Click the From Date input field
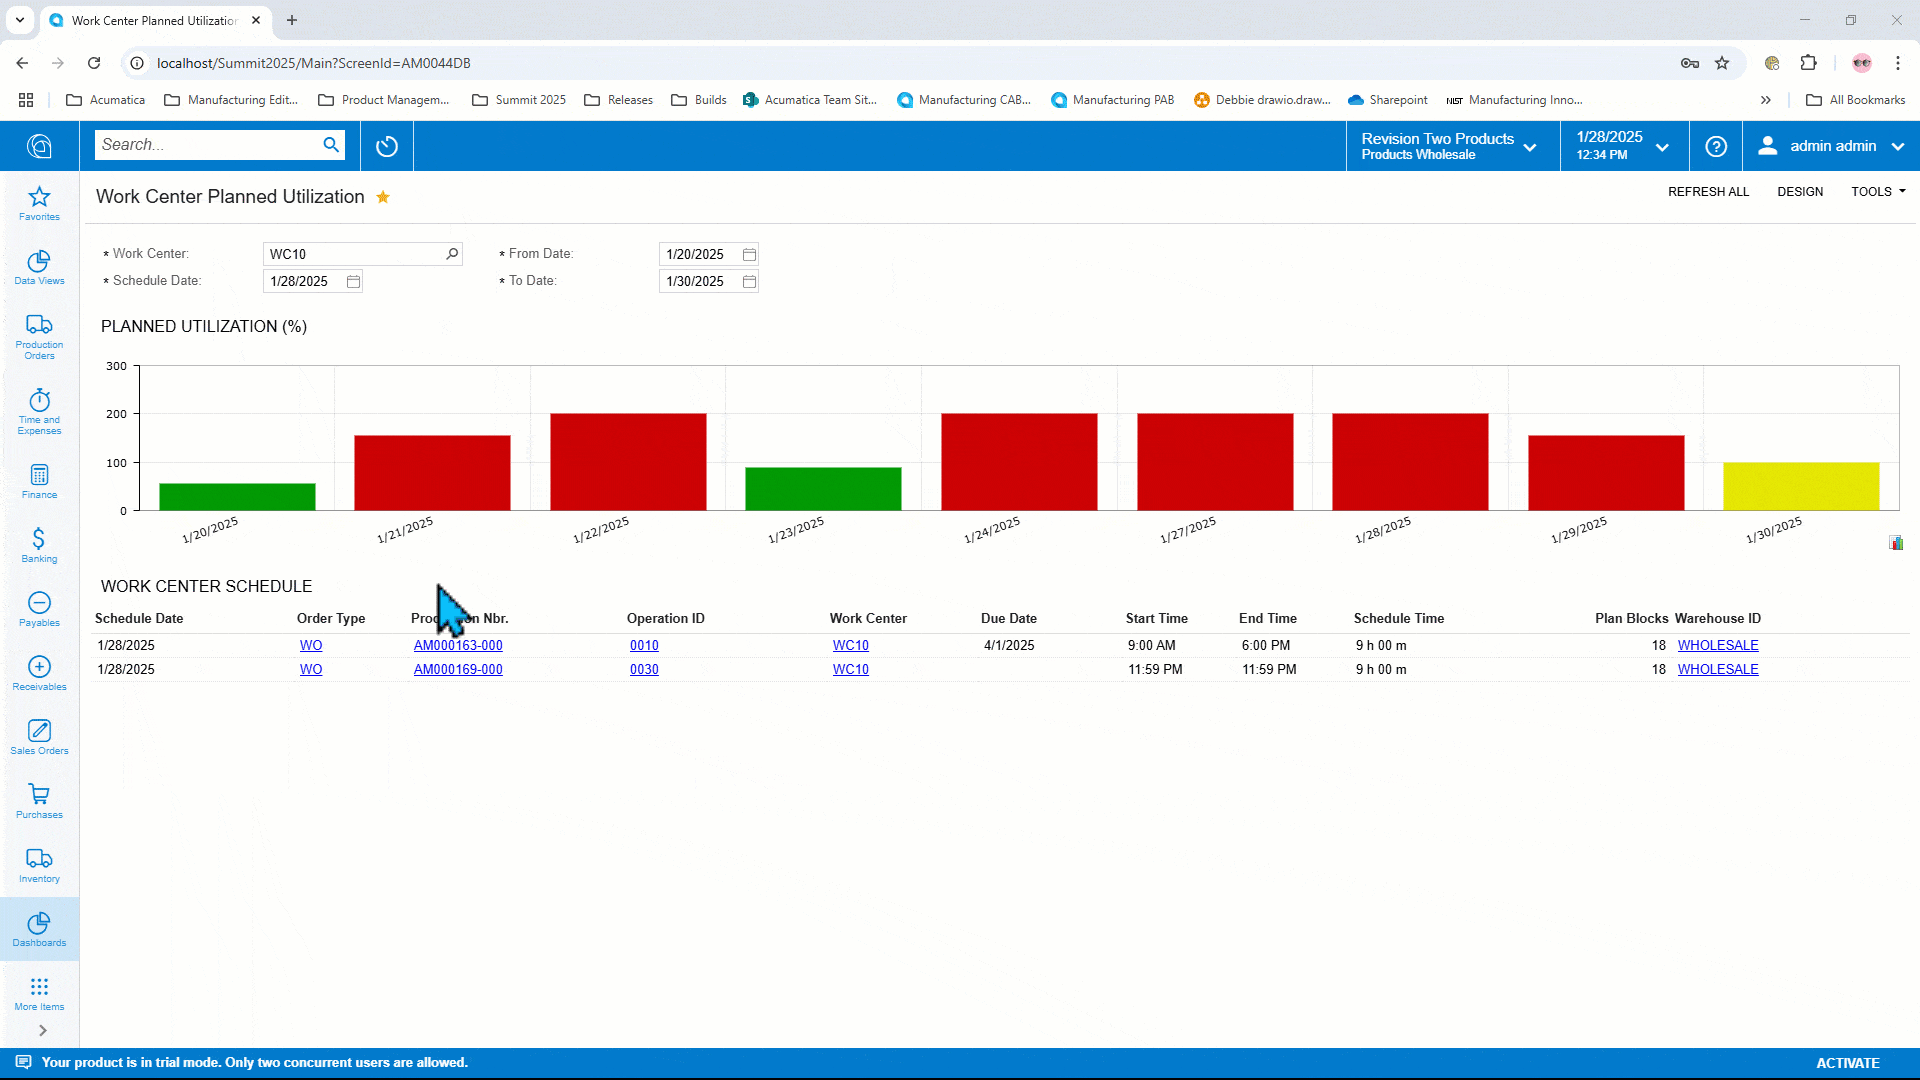Image resolution: width=1920 pixels, height=1080 pixels. point(699,253)
